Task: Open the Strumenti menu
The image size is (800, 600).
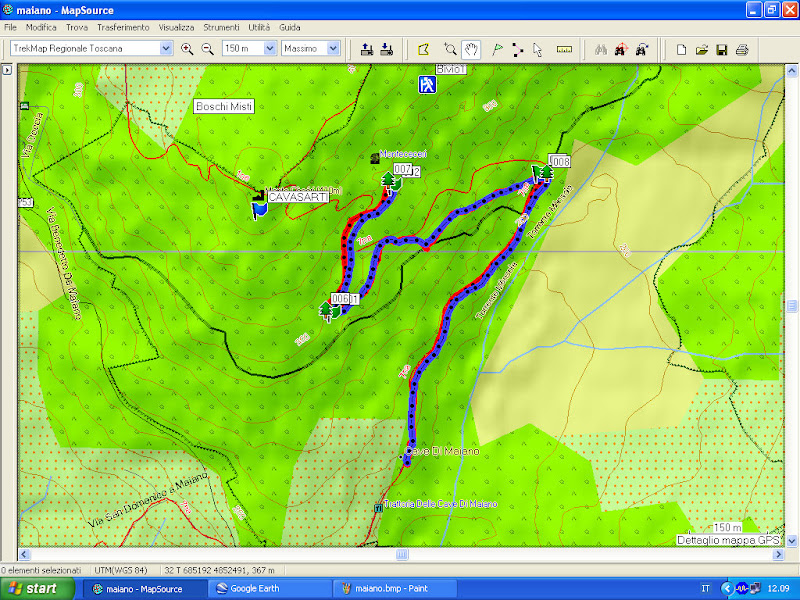Action: click(221, 28)
